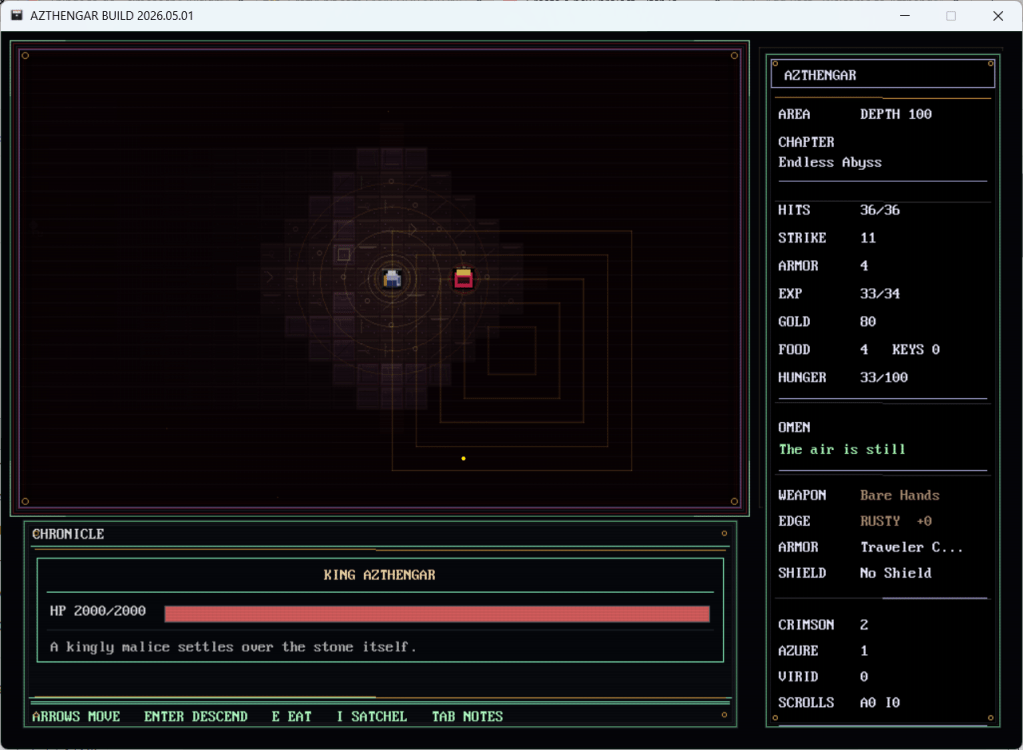
Task: Click the AZTHENGAR title box in the sidebar
Action: 881,75
